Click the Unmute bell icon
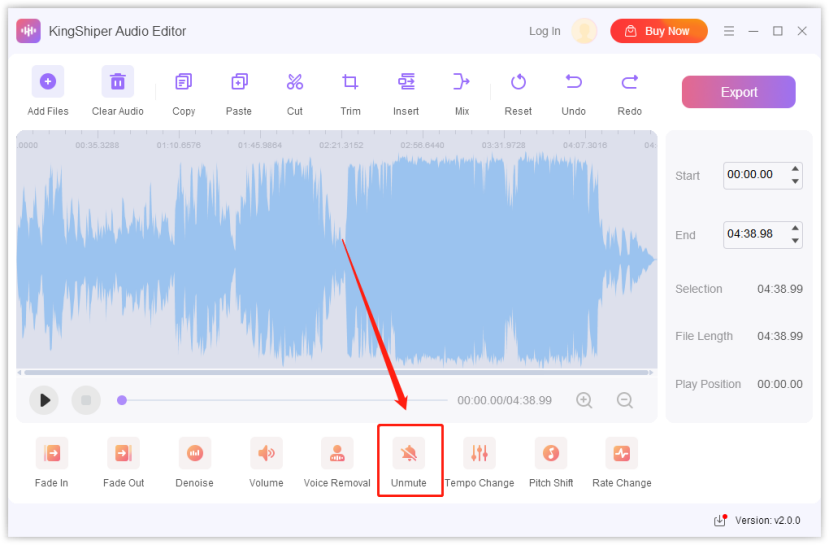The image size is (830, 545). click(x=409, y=453)
